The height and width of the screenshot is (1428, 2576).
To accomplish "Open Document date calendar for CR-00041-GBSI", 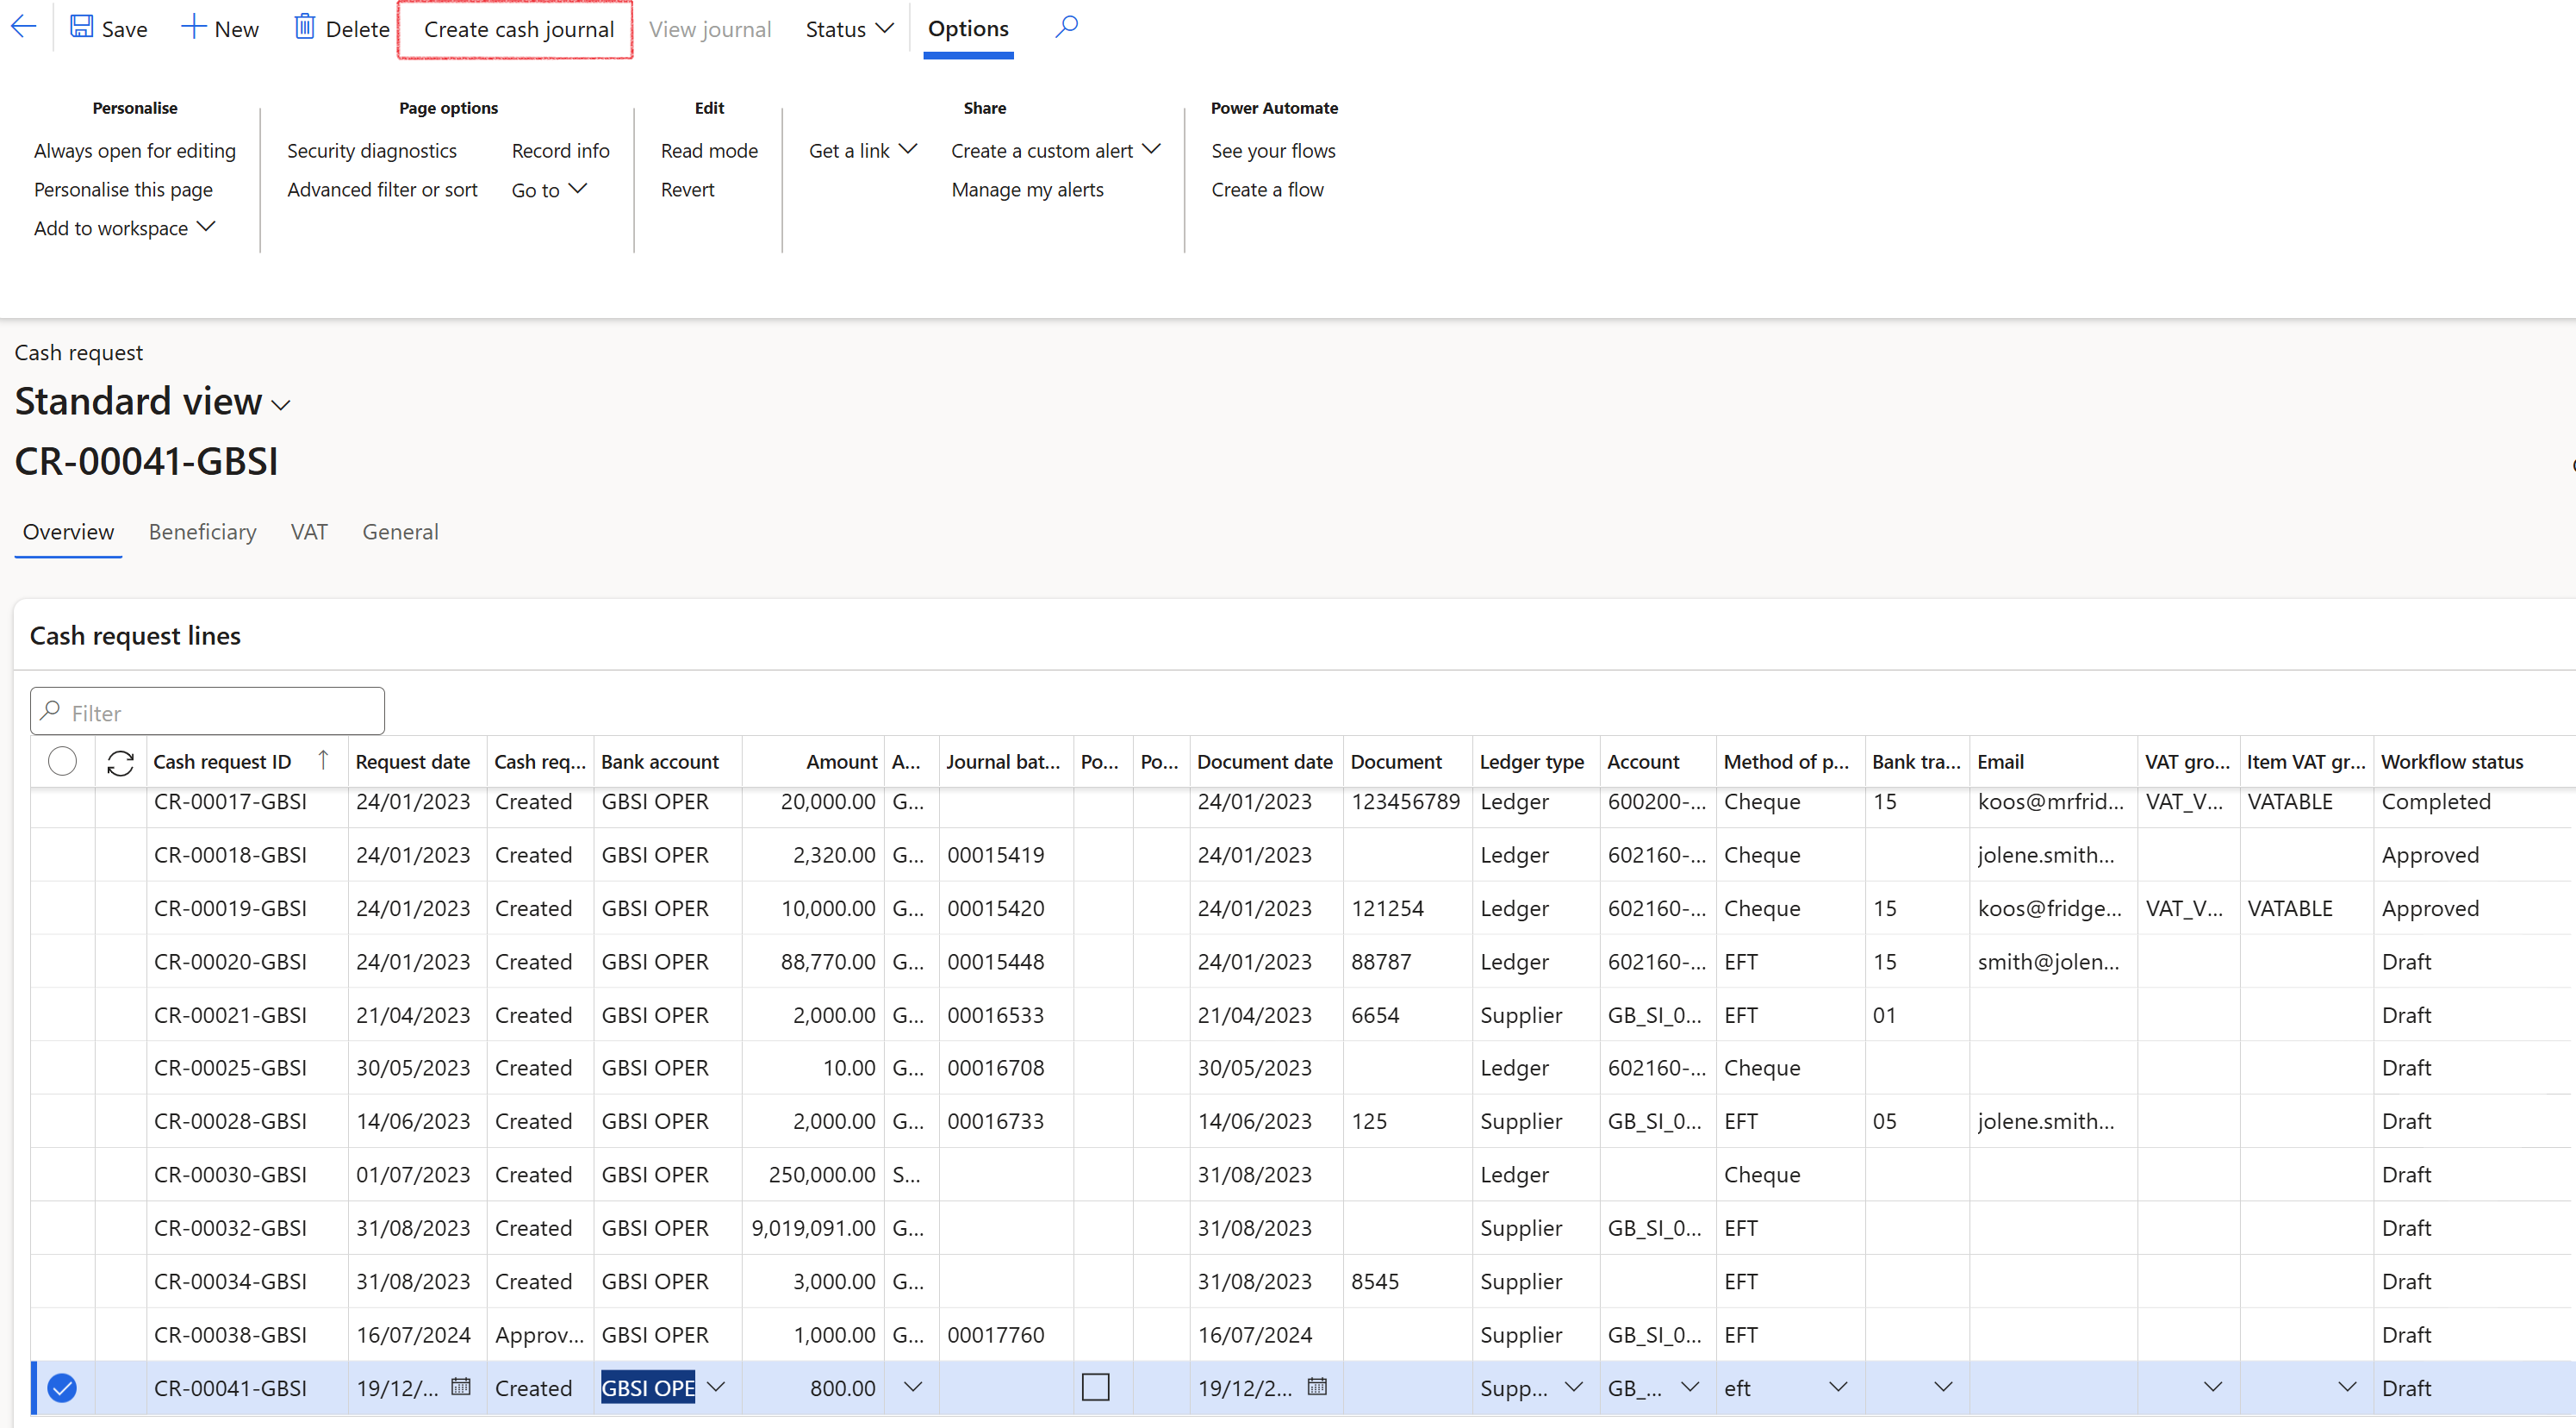I will tap(1317, 1386).
